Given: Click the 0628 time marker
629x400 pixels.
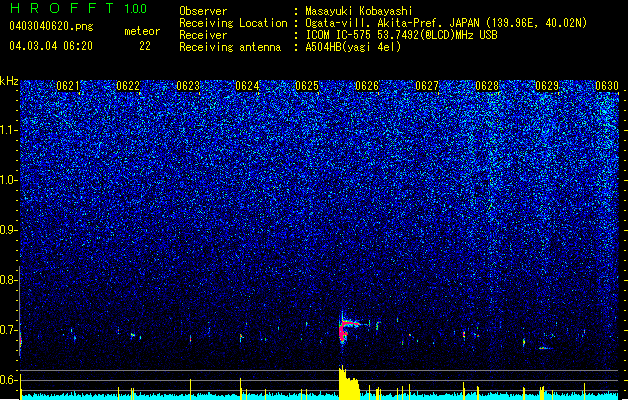Looking at the screenshot, I should coord(487,86).
